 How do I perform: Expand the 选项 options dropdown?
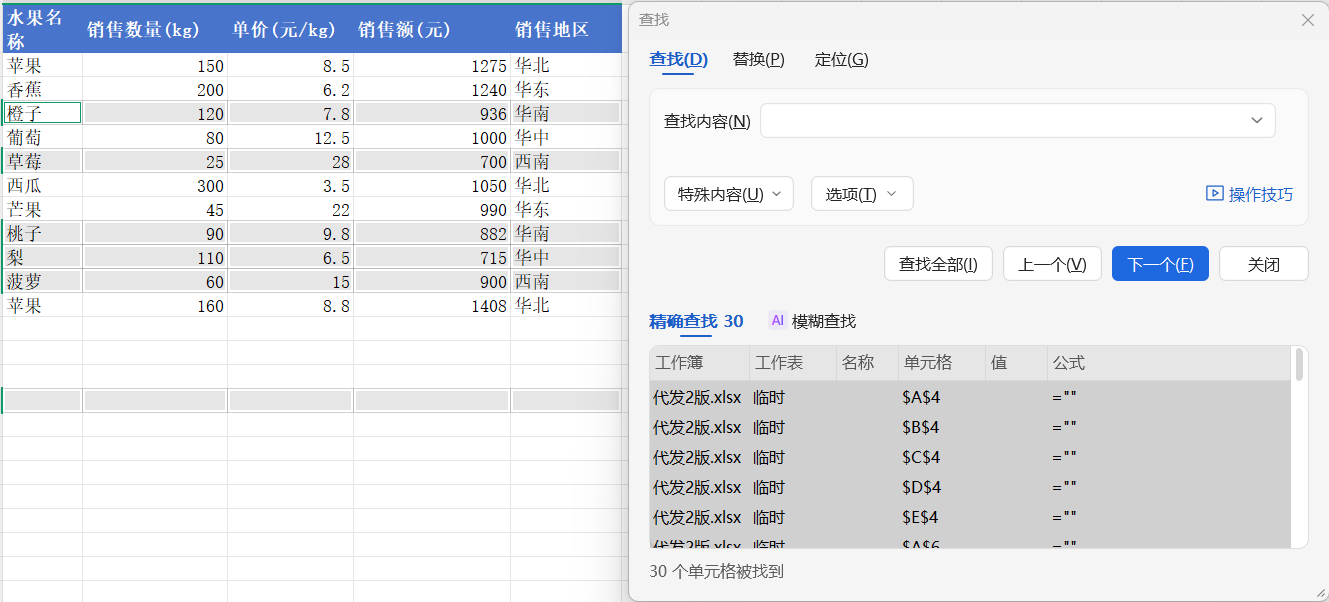[862, 194]
